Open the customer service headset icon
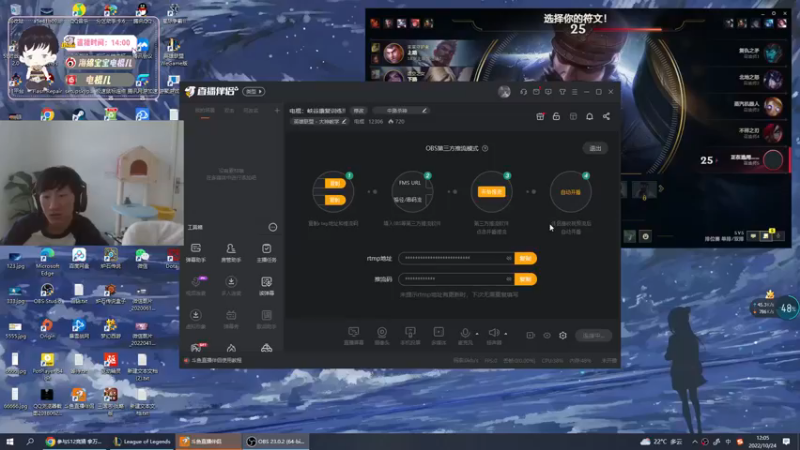 tap(523, 92)
